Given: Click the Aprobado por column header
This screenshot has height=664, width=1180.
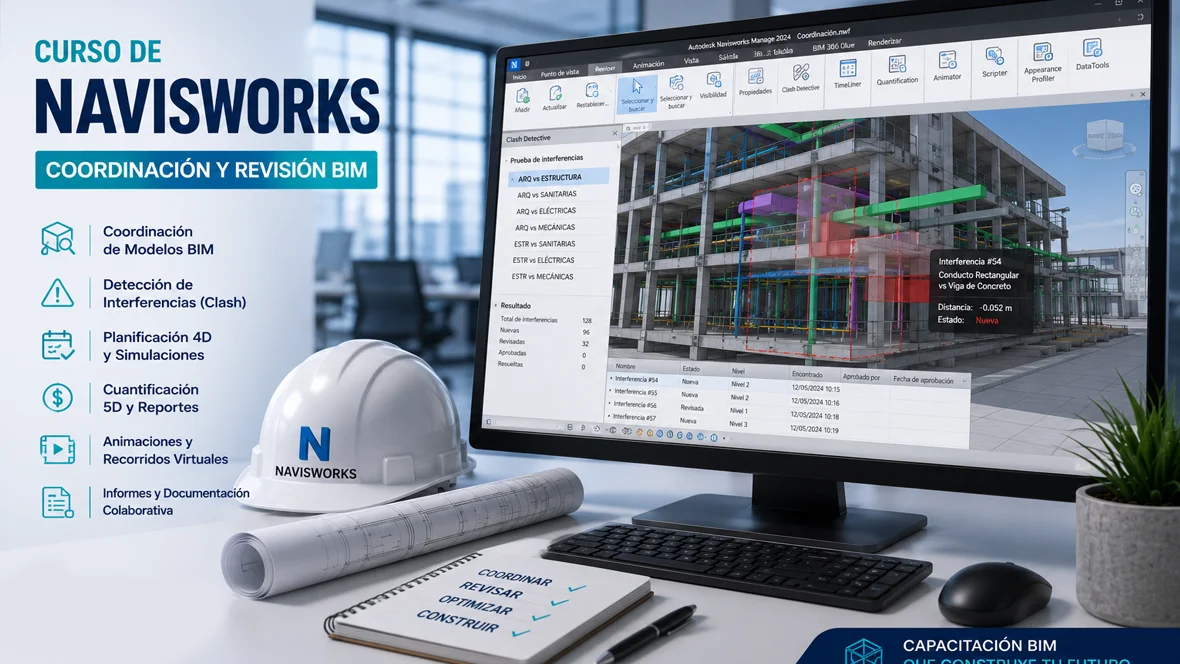Looking at the screenshot, I should point(861,377).
